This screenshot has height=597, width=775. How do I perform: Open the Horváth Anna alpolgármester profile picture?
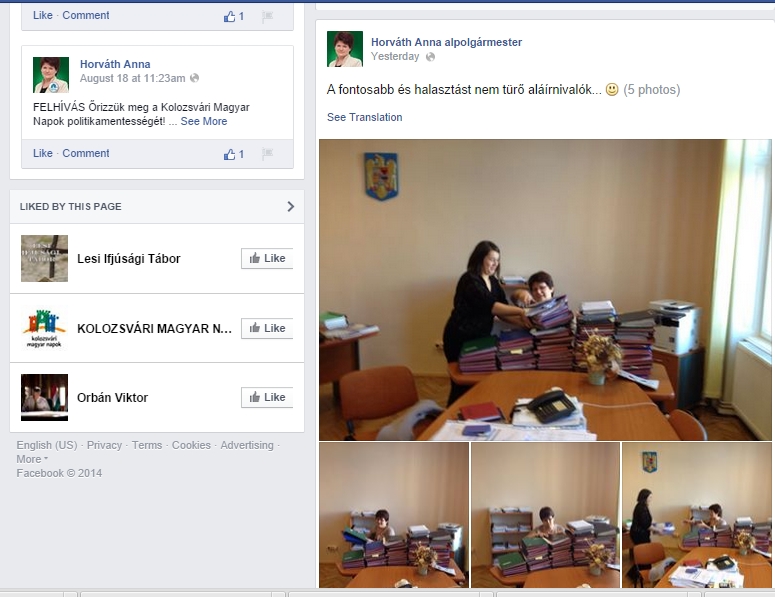click(345, 49)
